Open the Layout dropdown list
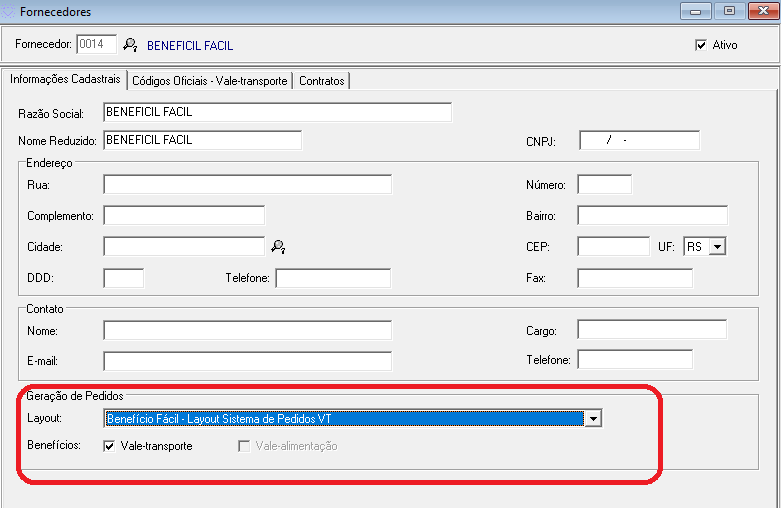Screen dimensions: 781x508 [x=593, y=419]
